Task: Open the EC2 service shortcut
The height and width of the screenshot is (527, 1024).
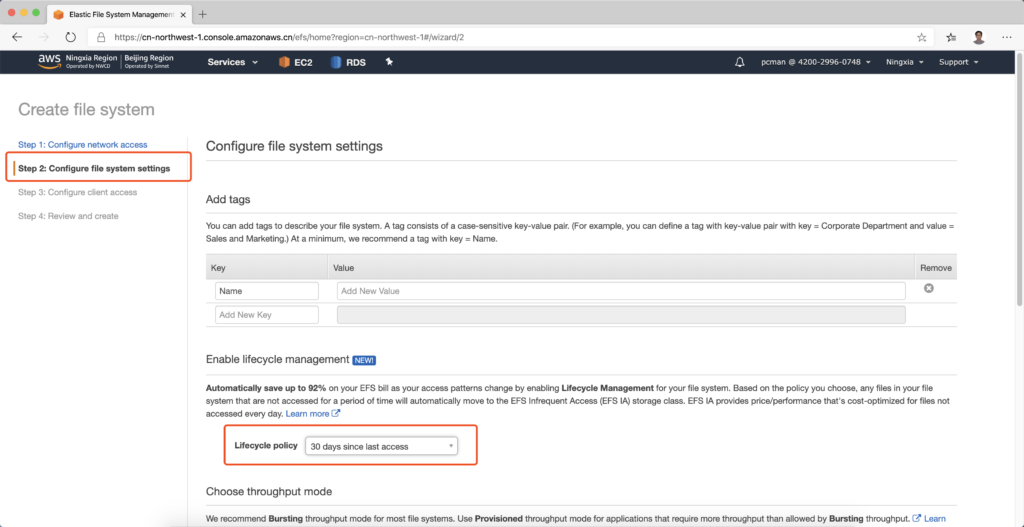Action: [x=294, y=62]
